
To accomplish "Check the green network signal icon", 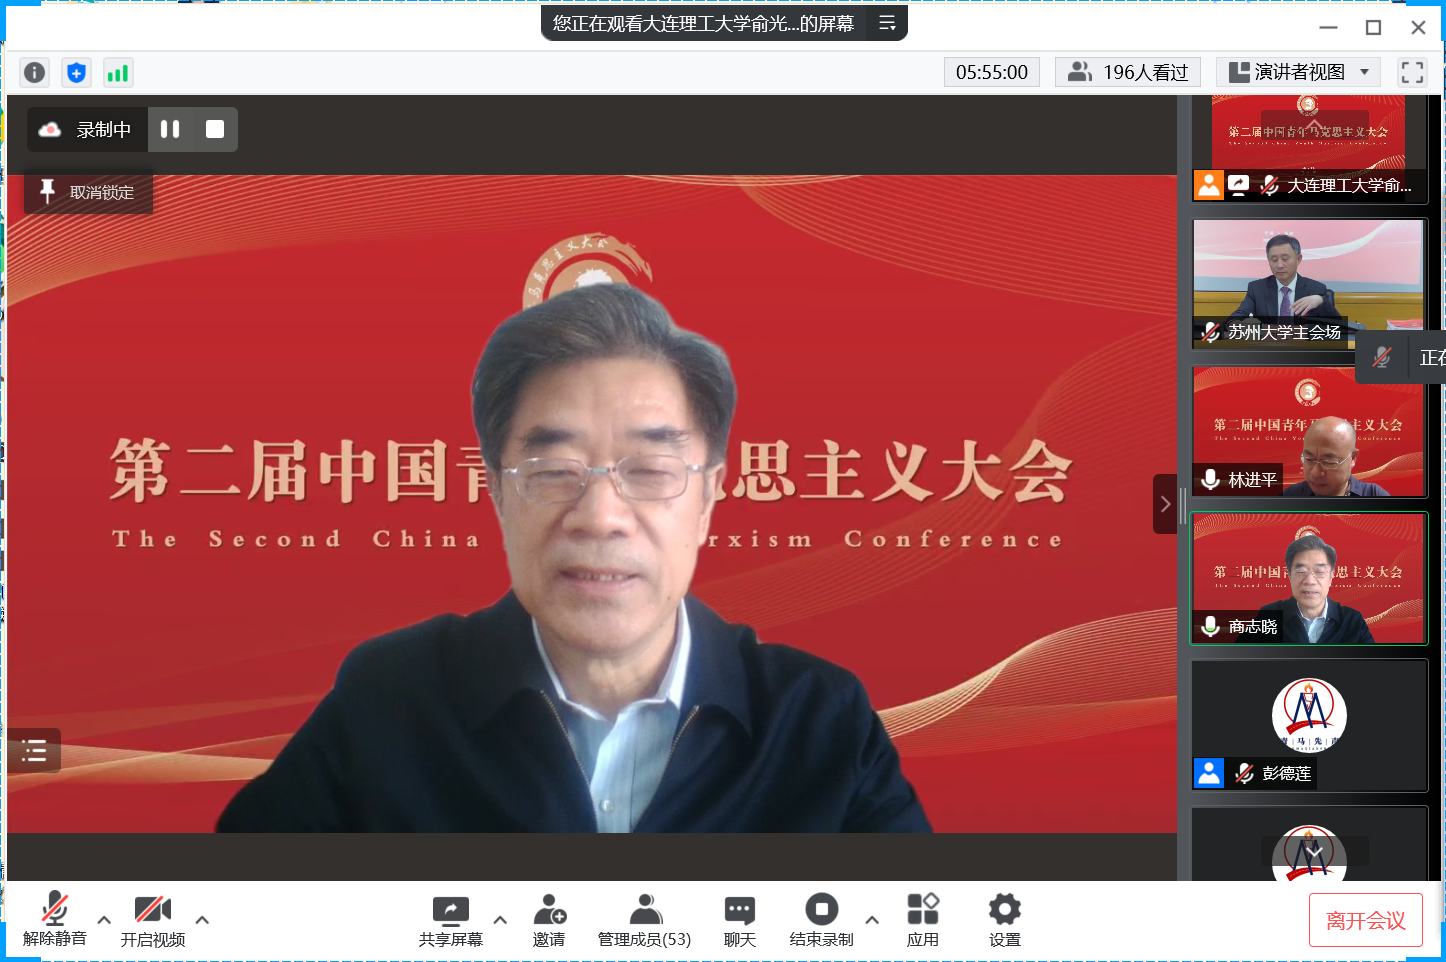I will click(x=118, y=73).
